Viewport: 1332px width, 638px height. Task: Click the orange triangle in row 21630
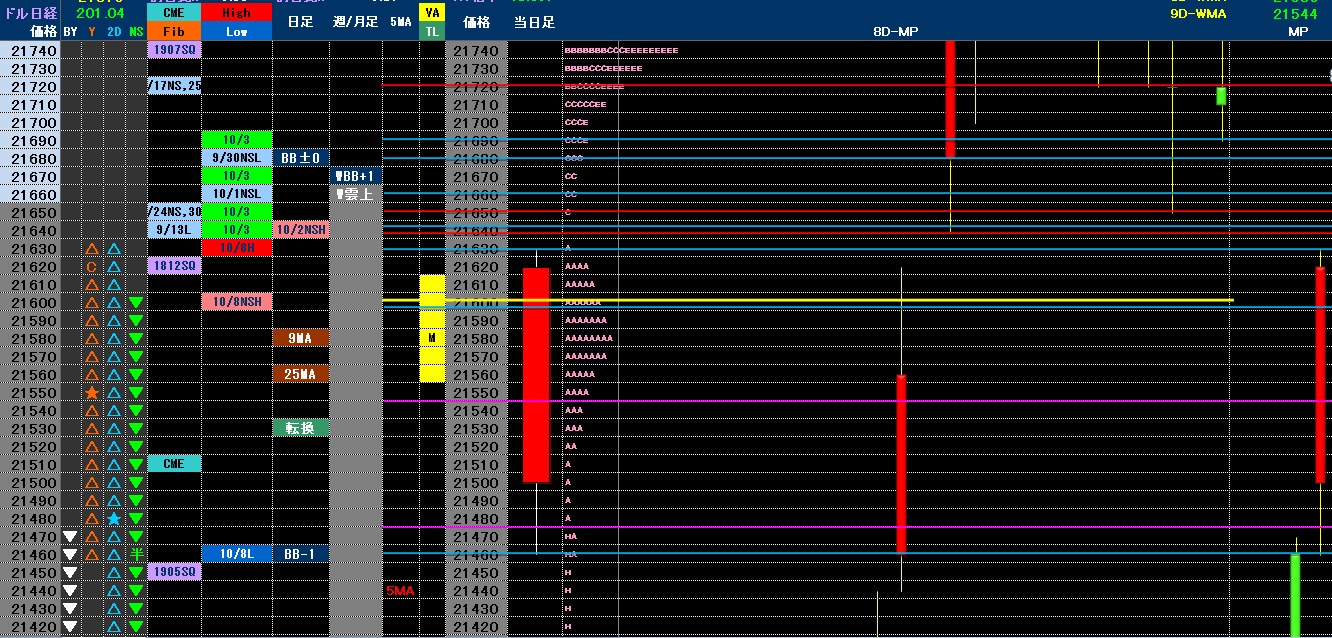(x=91, y=249)
